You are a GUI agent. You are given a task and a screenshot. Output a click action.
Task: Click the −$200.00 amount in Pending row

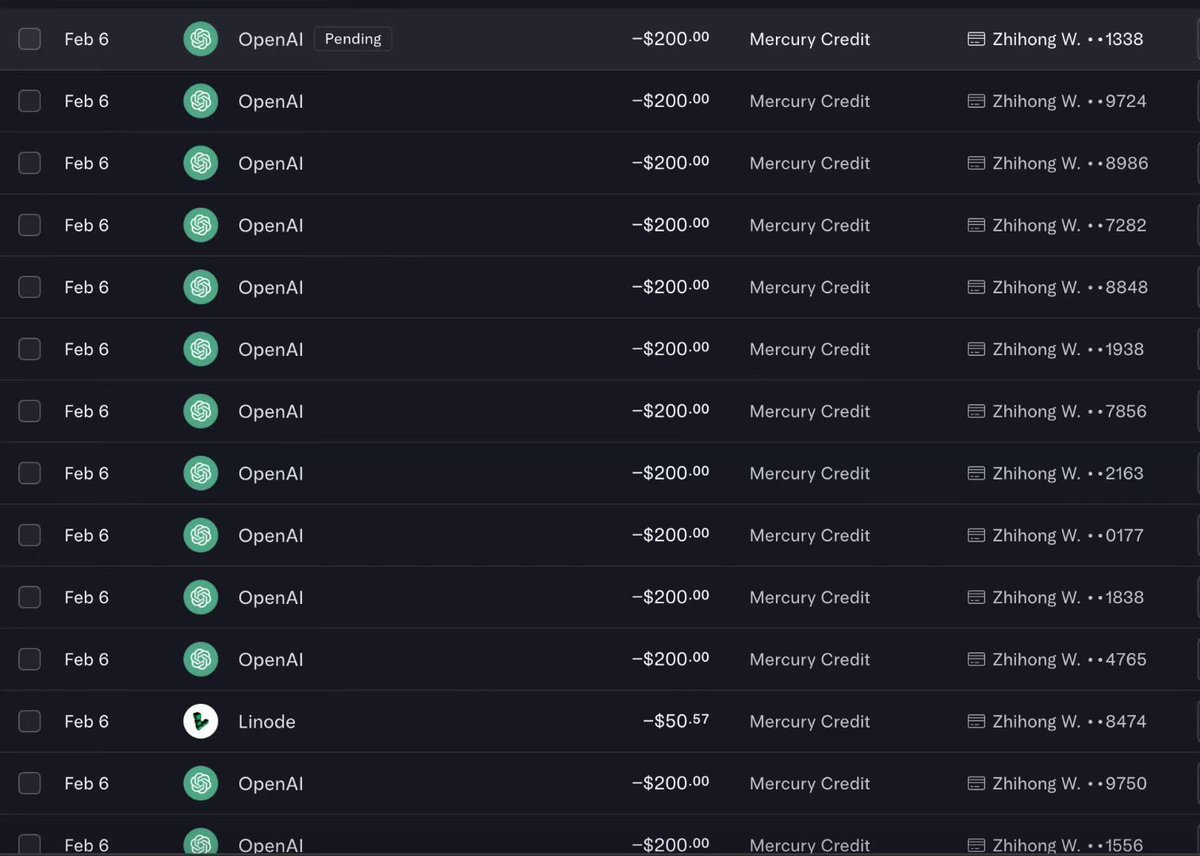[671, 39]
